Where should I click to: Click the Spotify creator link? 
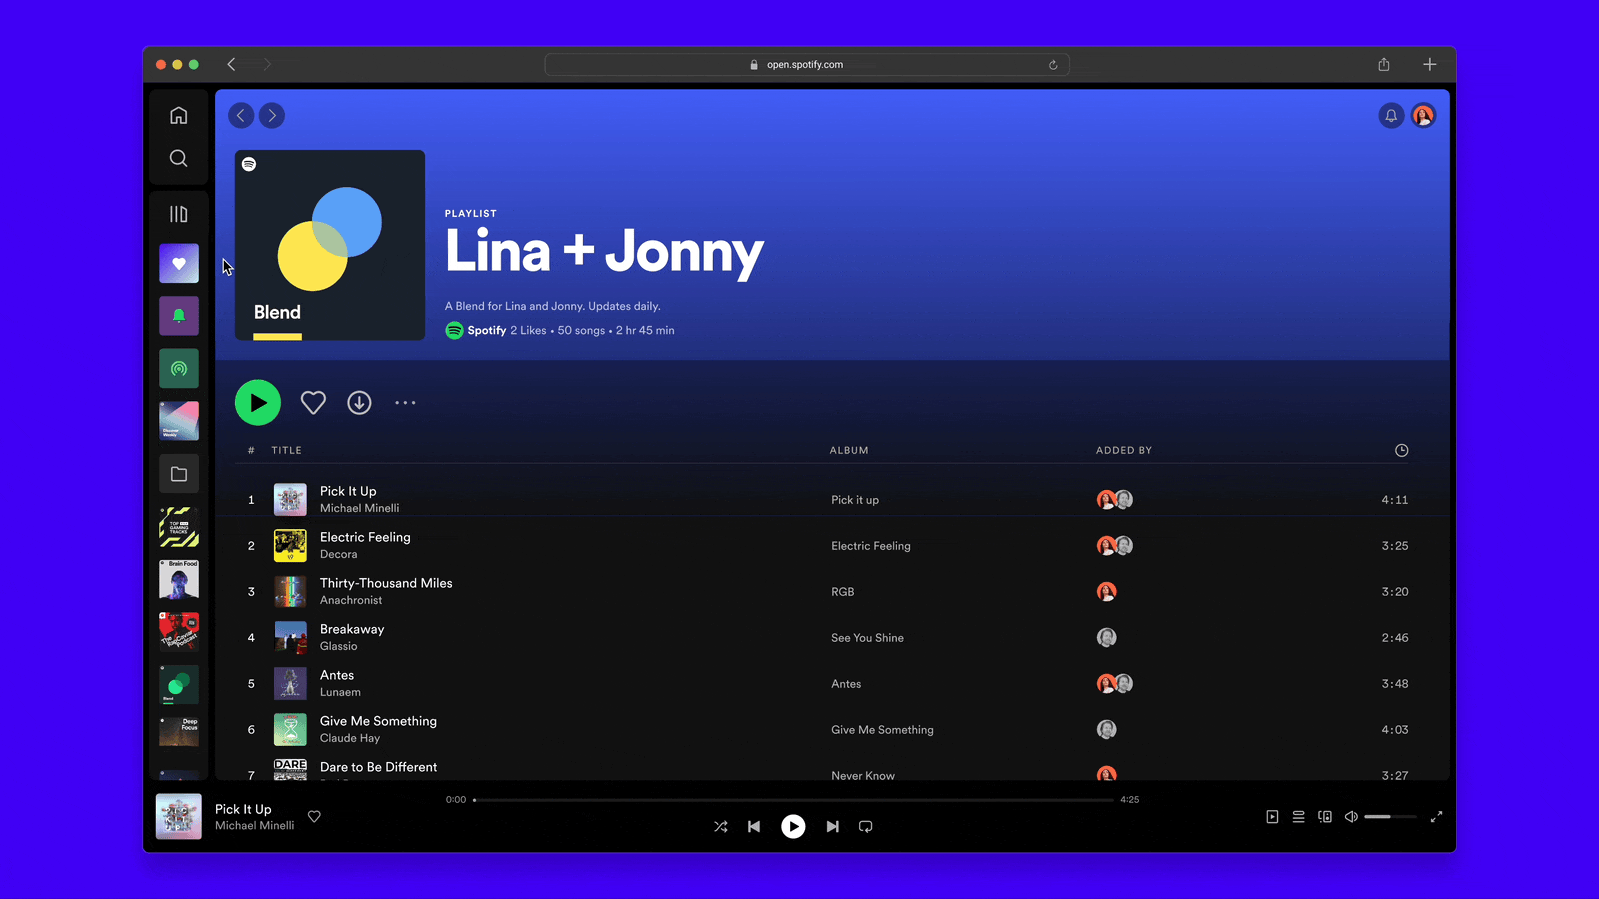486,330
